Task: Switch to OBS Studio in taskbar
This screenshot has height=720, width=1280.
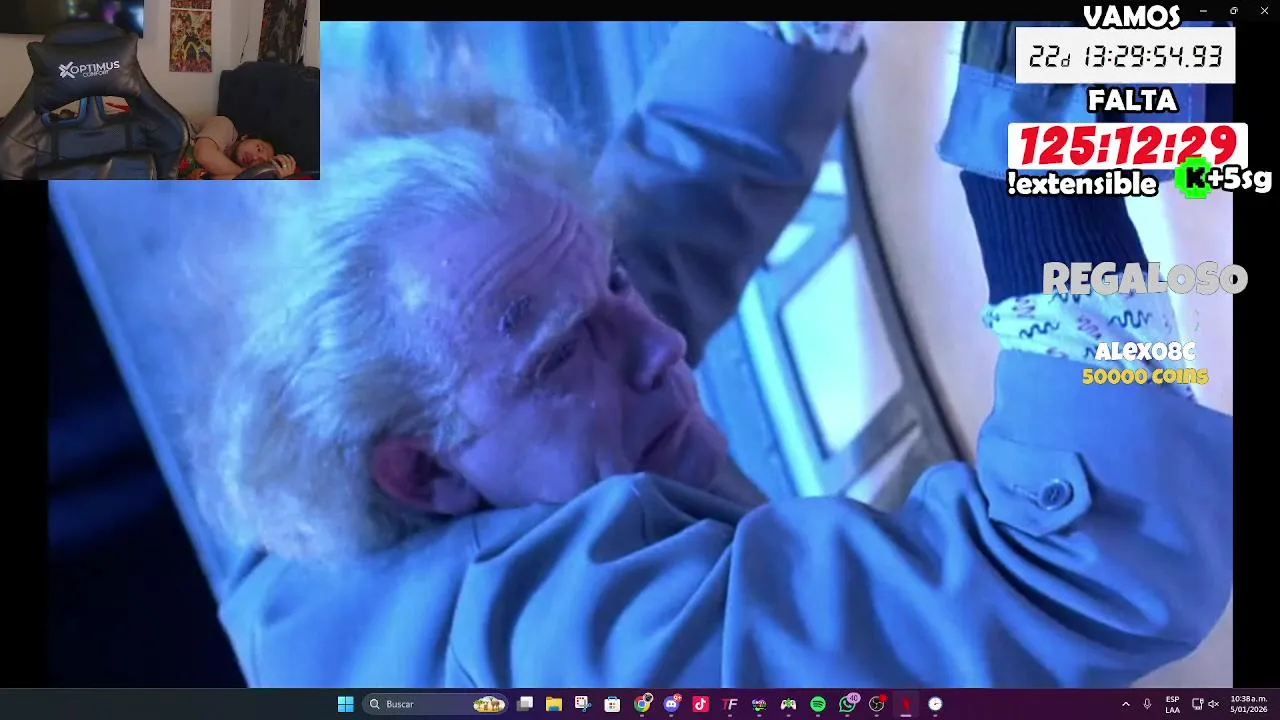Action: (877, 704)
